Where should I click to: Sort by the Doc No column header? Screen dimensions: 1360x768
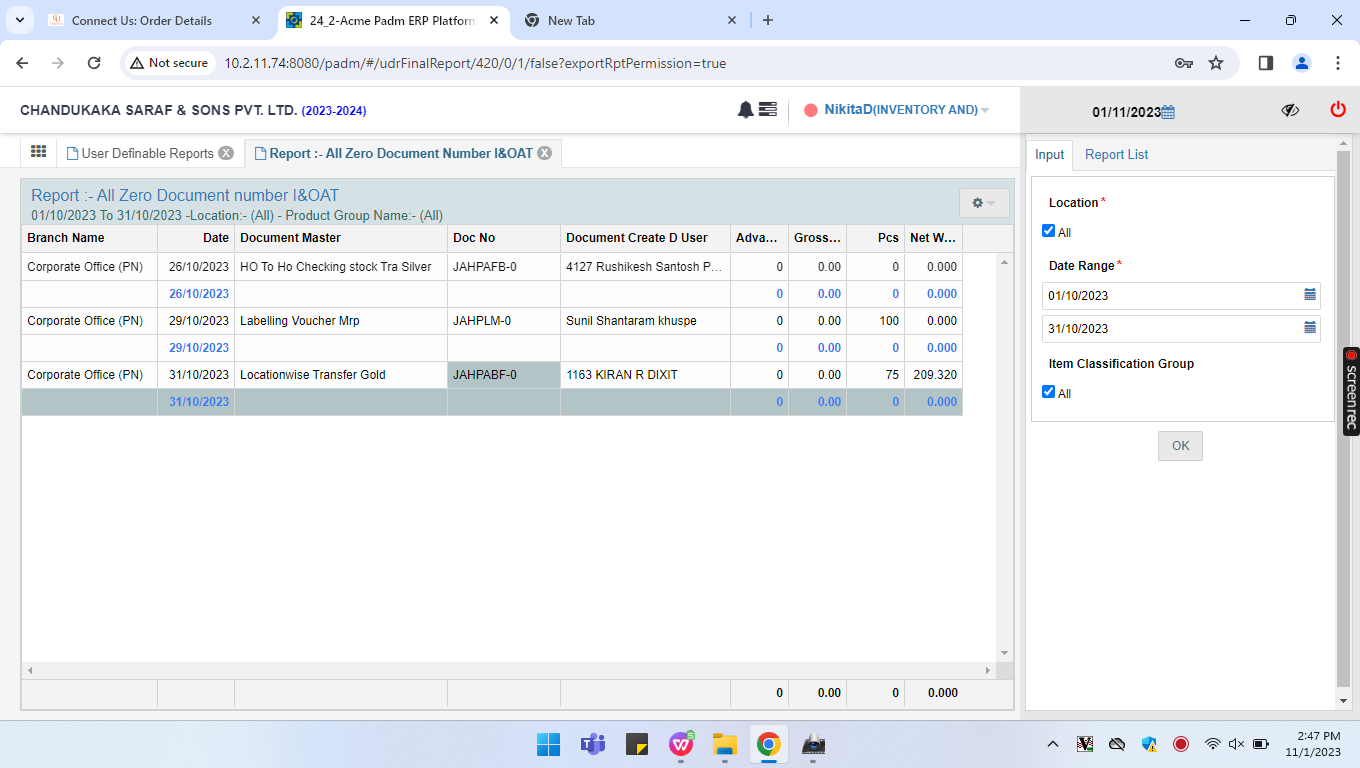click(x=503, y=238)
